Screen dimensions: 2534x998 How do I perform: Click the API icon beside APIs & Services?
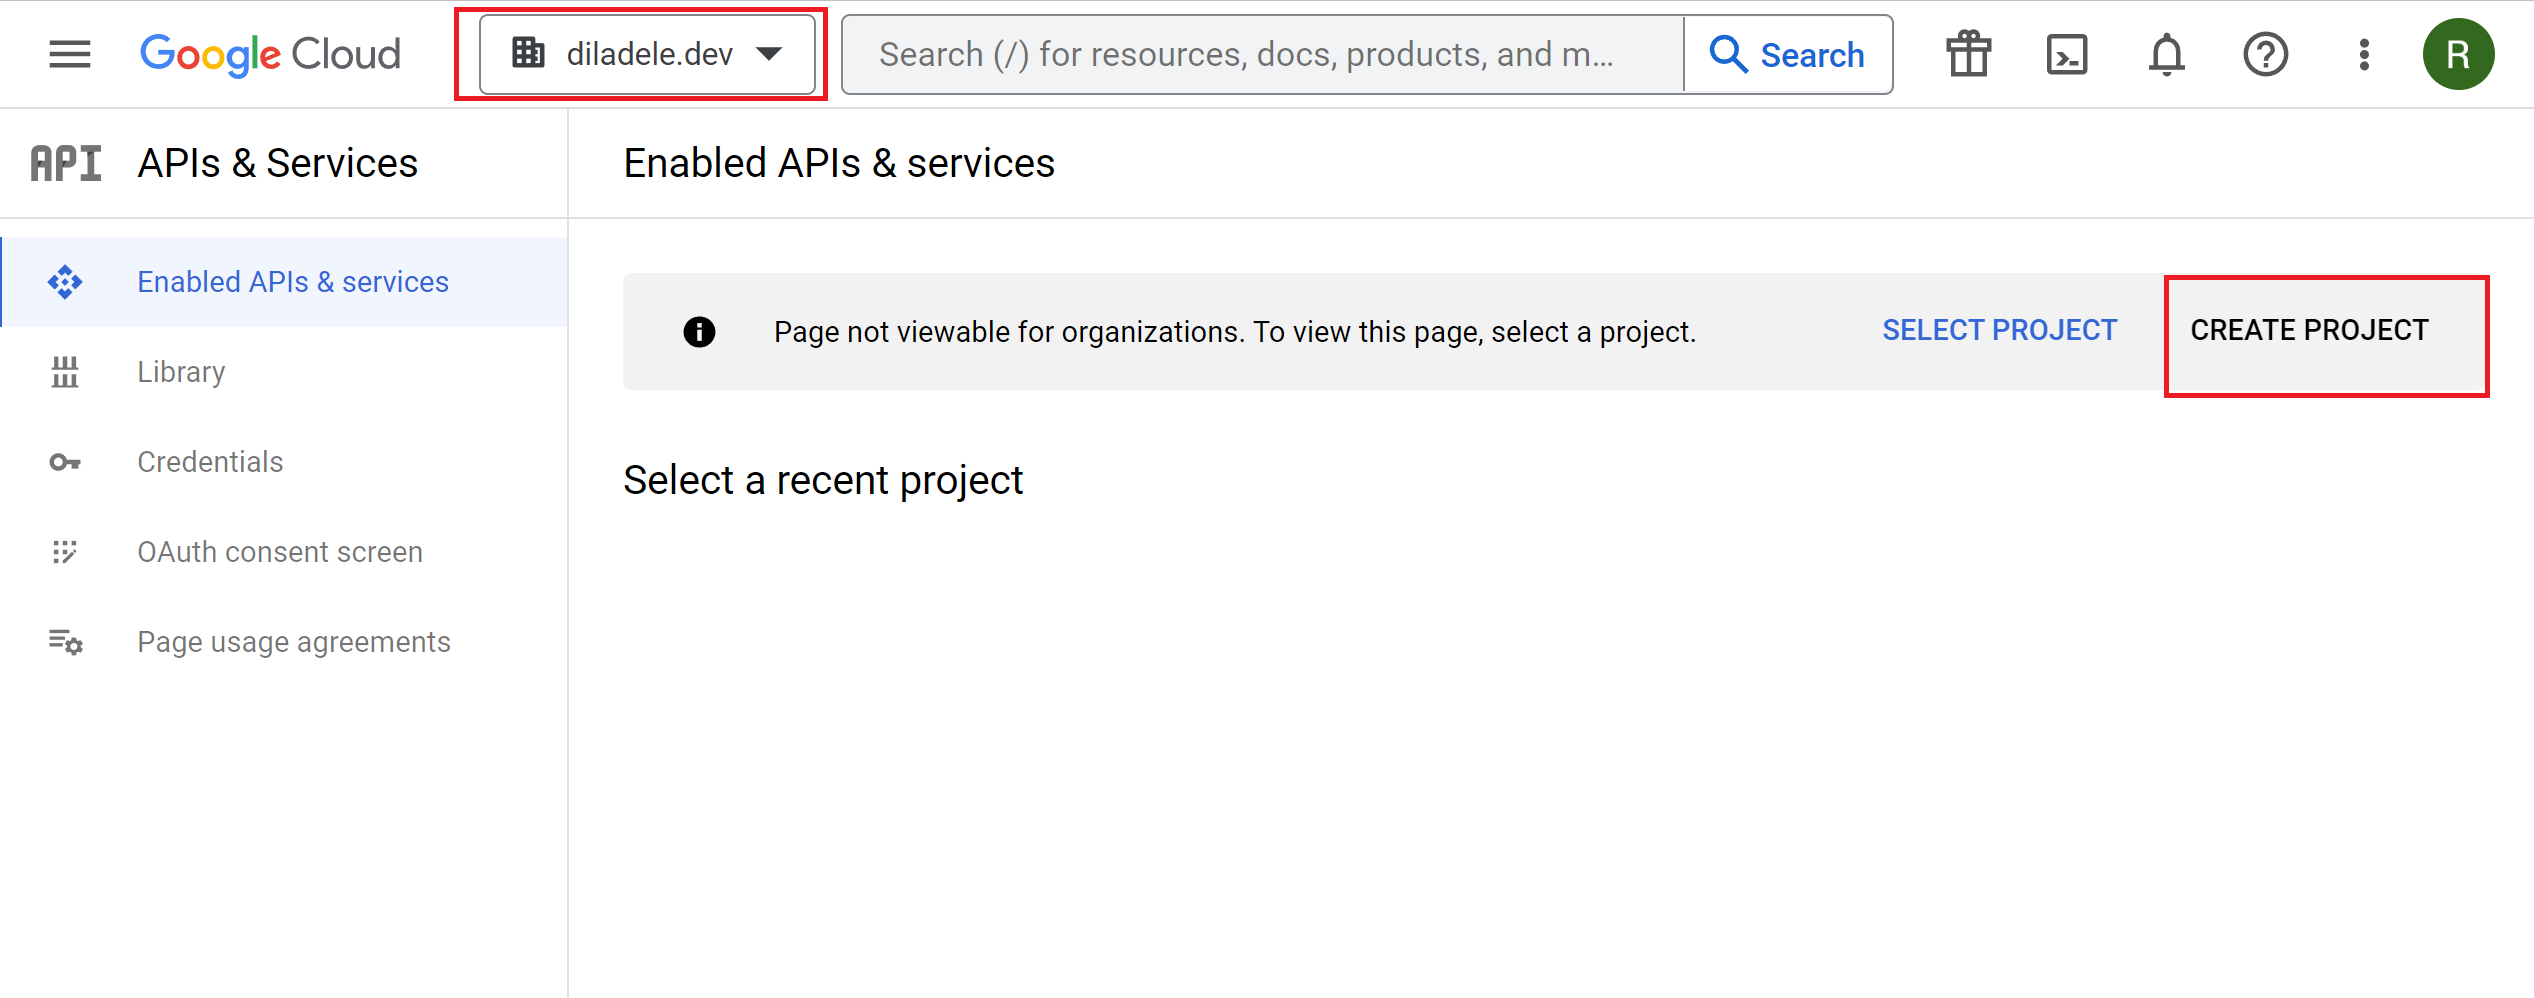(x=66, y=163)
